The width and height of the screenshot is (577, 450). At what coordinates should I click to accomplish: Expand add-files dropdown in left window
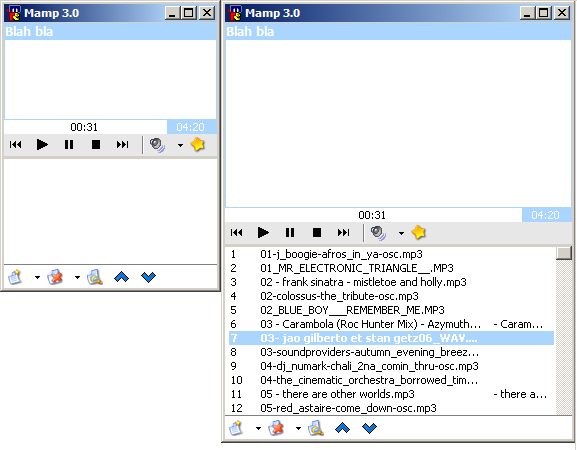point(37,277)
